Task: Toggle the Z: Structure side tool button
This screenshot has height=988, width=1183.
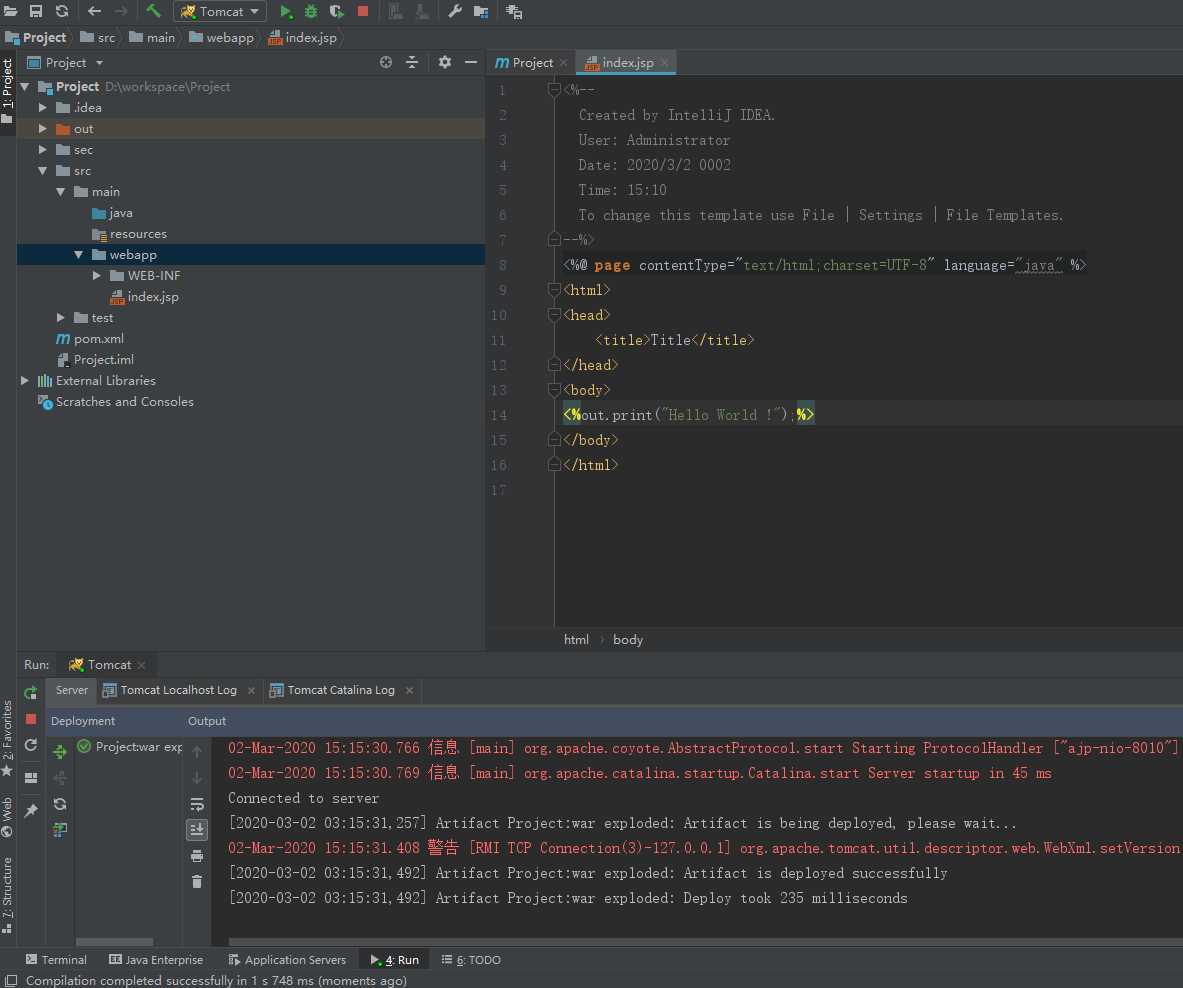Action: 8,896
